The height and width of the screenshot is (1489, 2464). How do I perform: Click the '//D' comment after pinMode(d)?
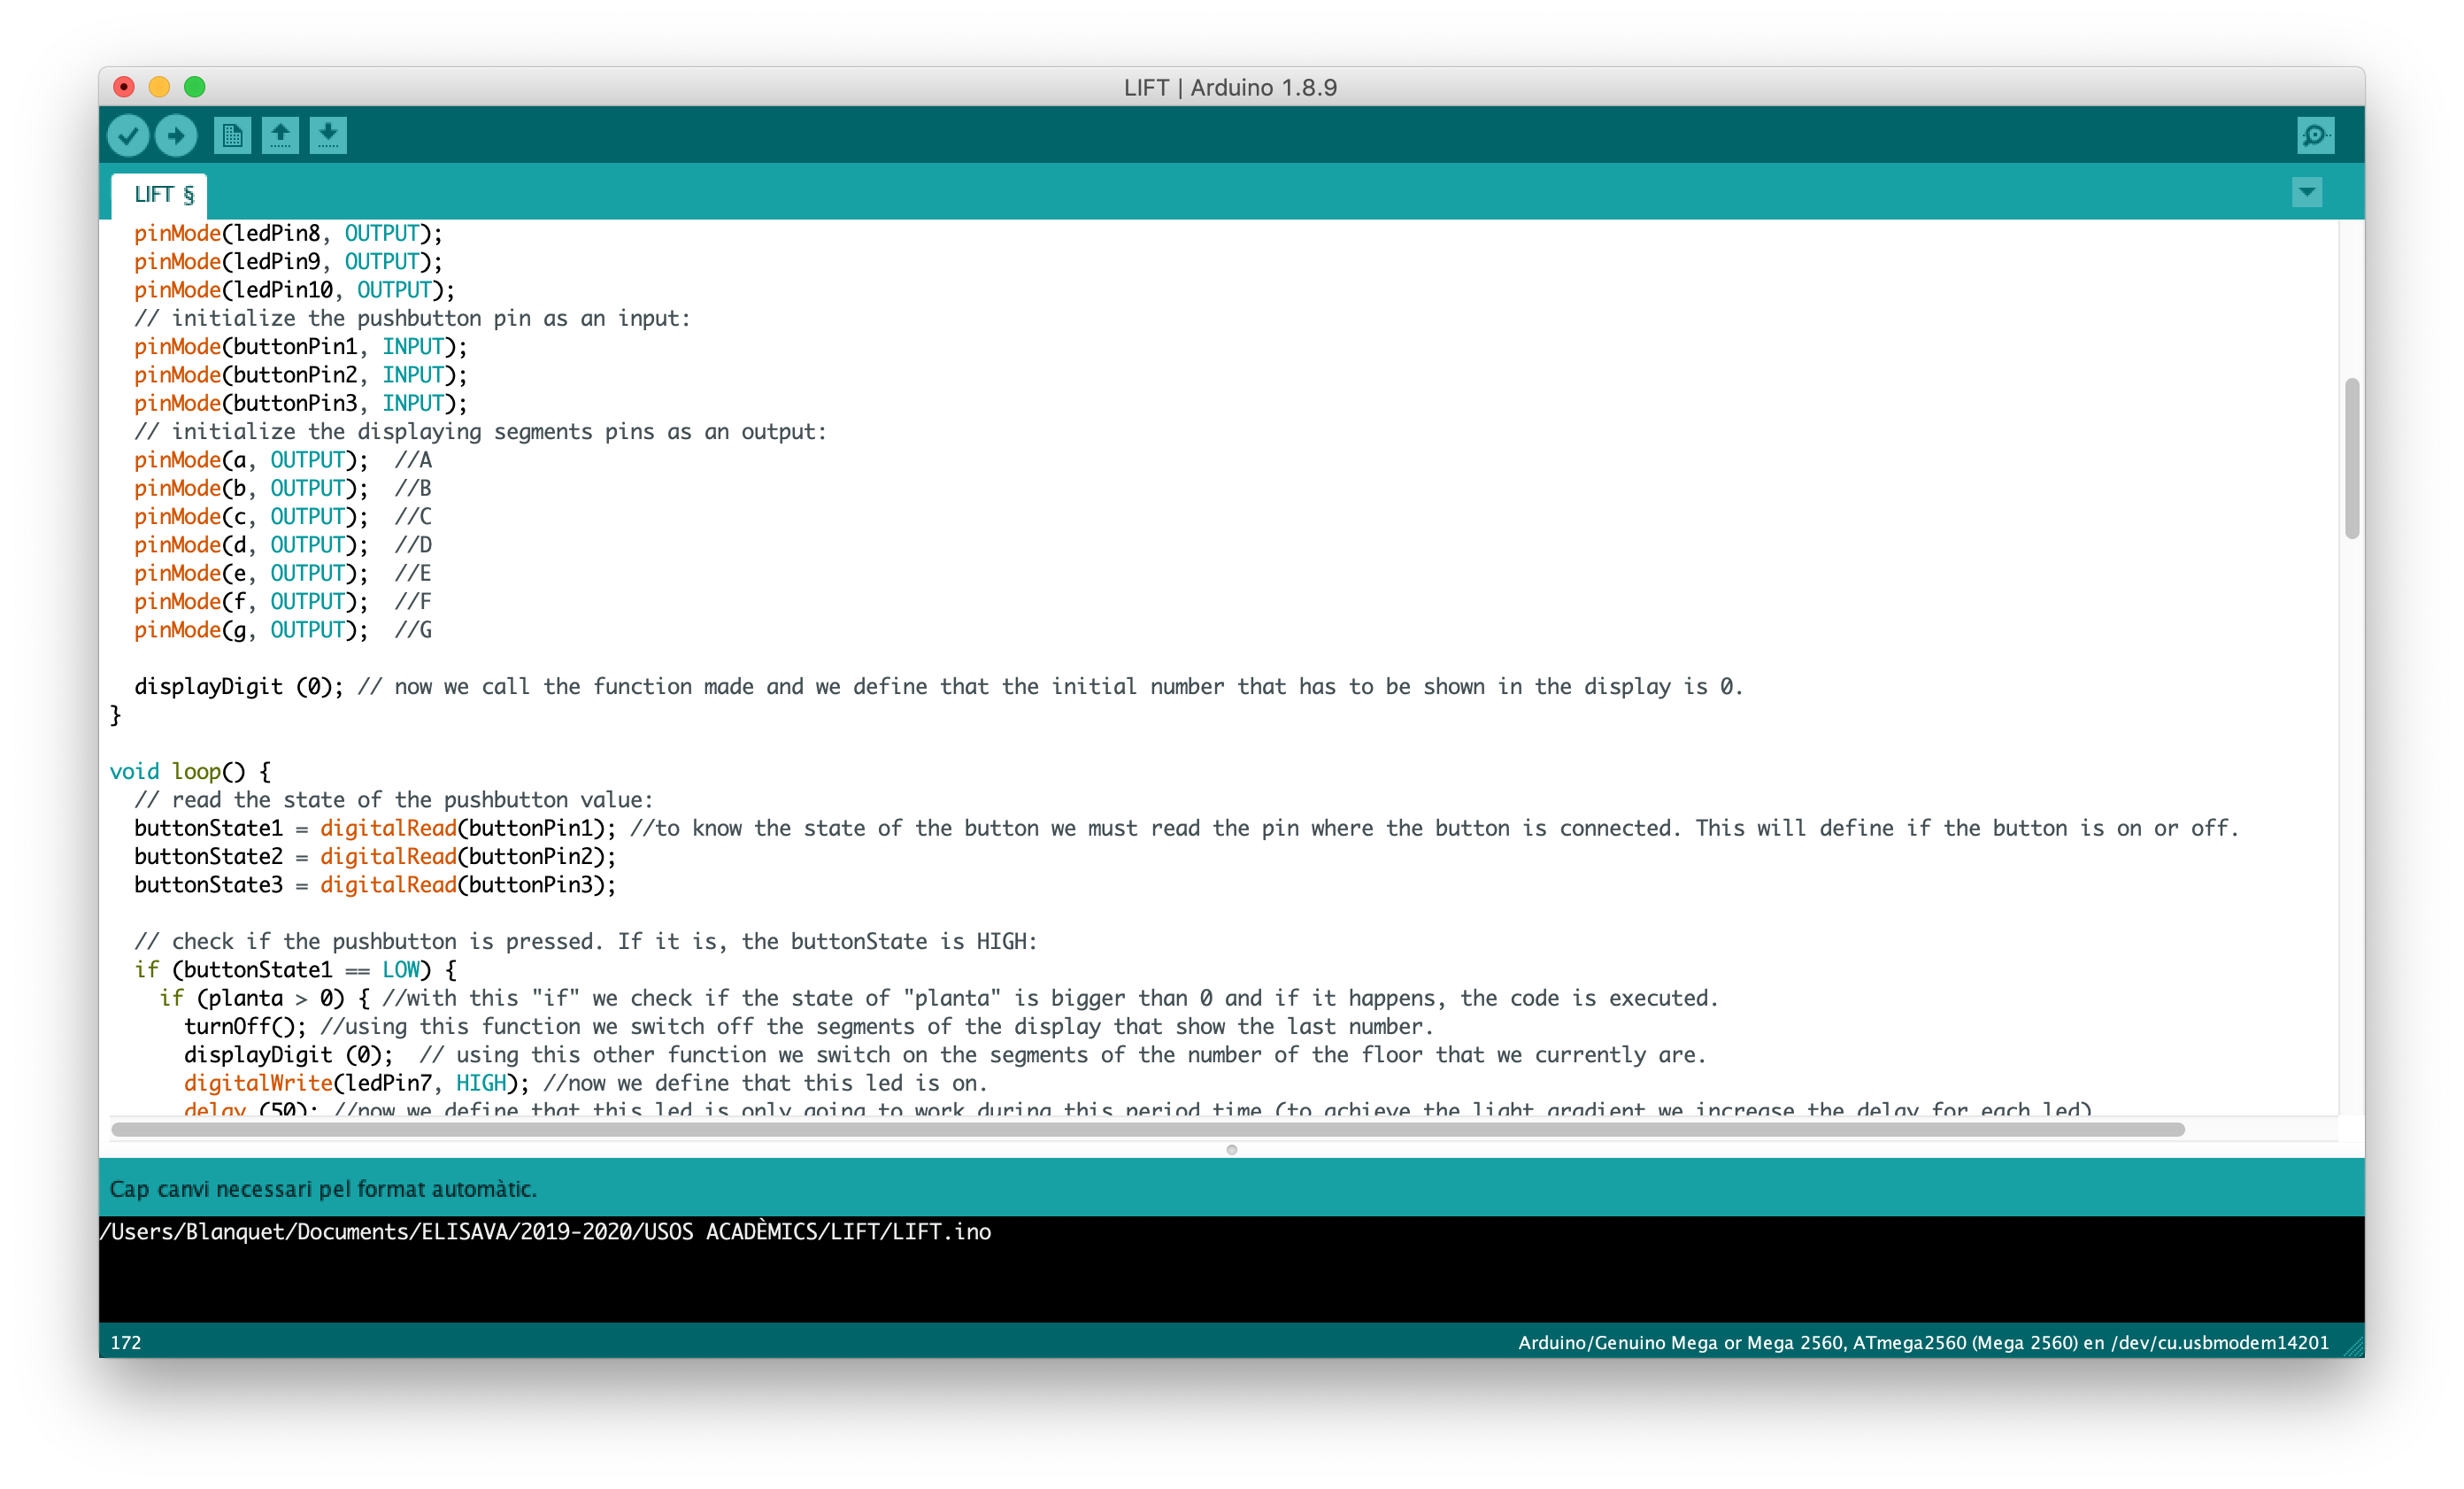(x=413, y=545)
